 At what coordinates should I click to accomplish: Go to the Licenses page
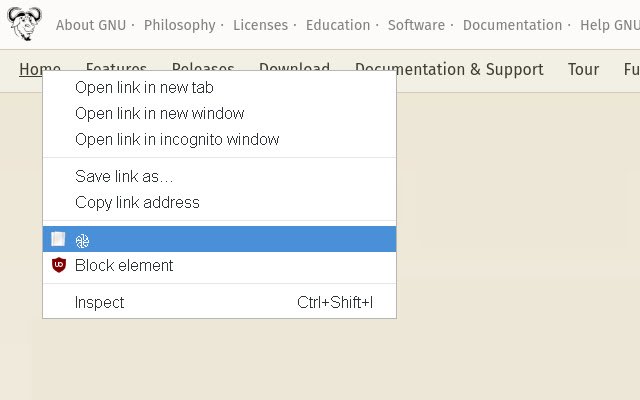[260, 25]
